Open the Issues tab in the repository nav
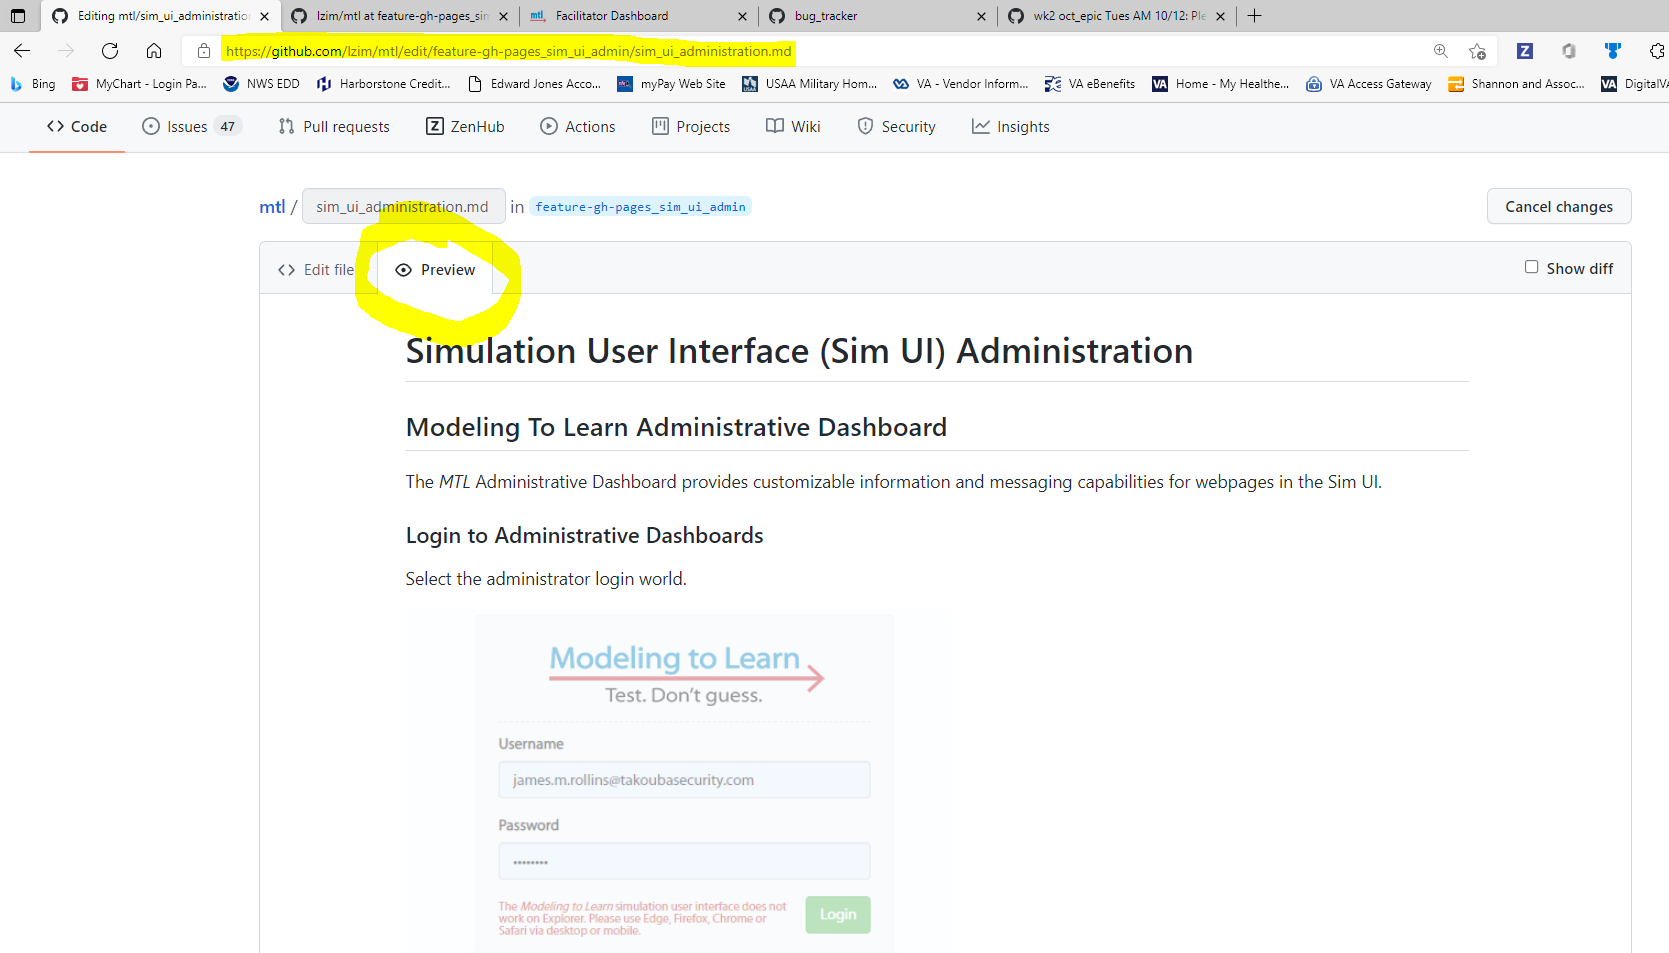This screenshot has width=1669, height=953. 185,126
